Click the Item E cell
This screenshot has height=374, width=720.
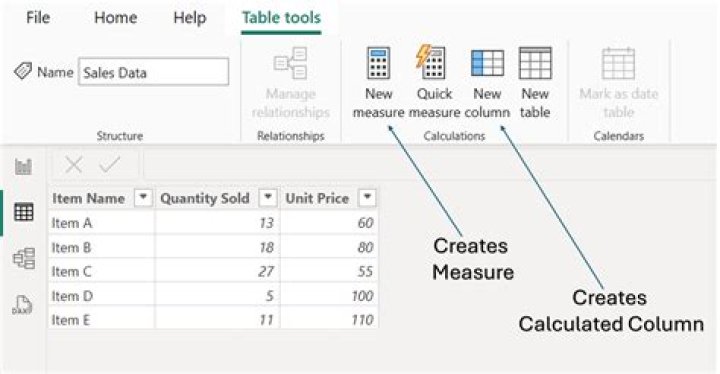pyautogui.click(x=101, y=319)
